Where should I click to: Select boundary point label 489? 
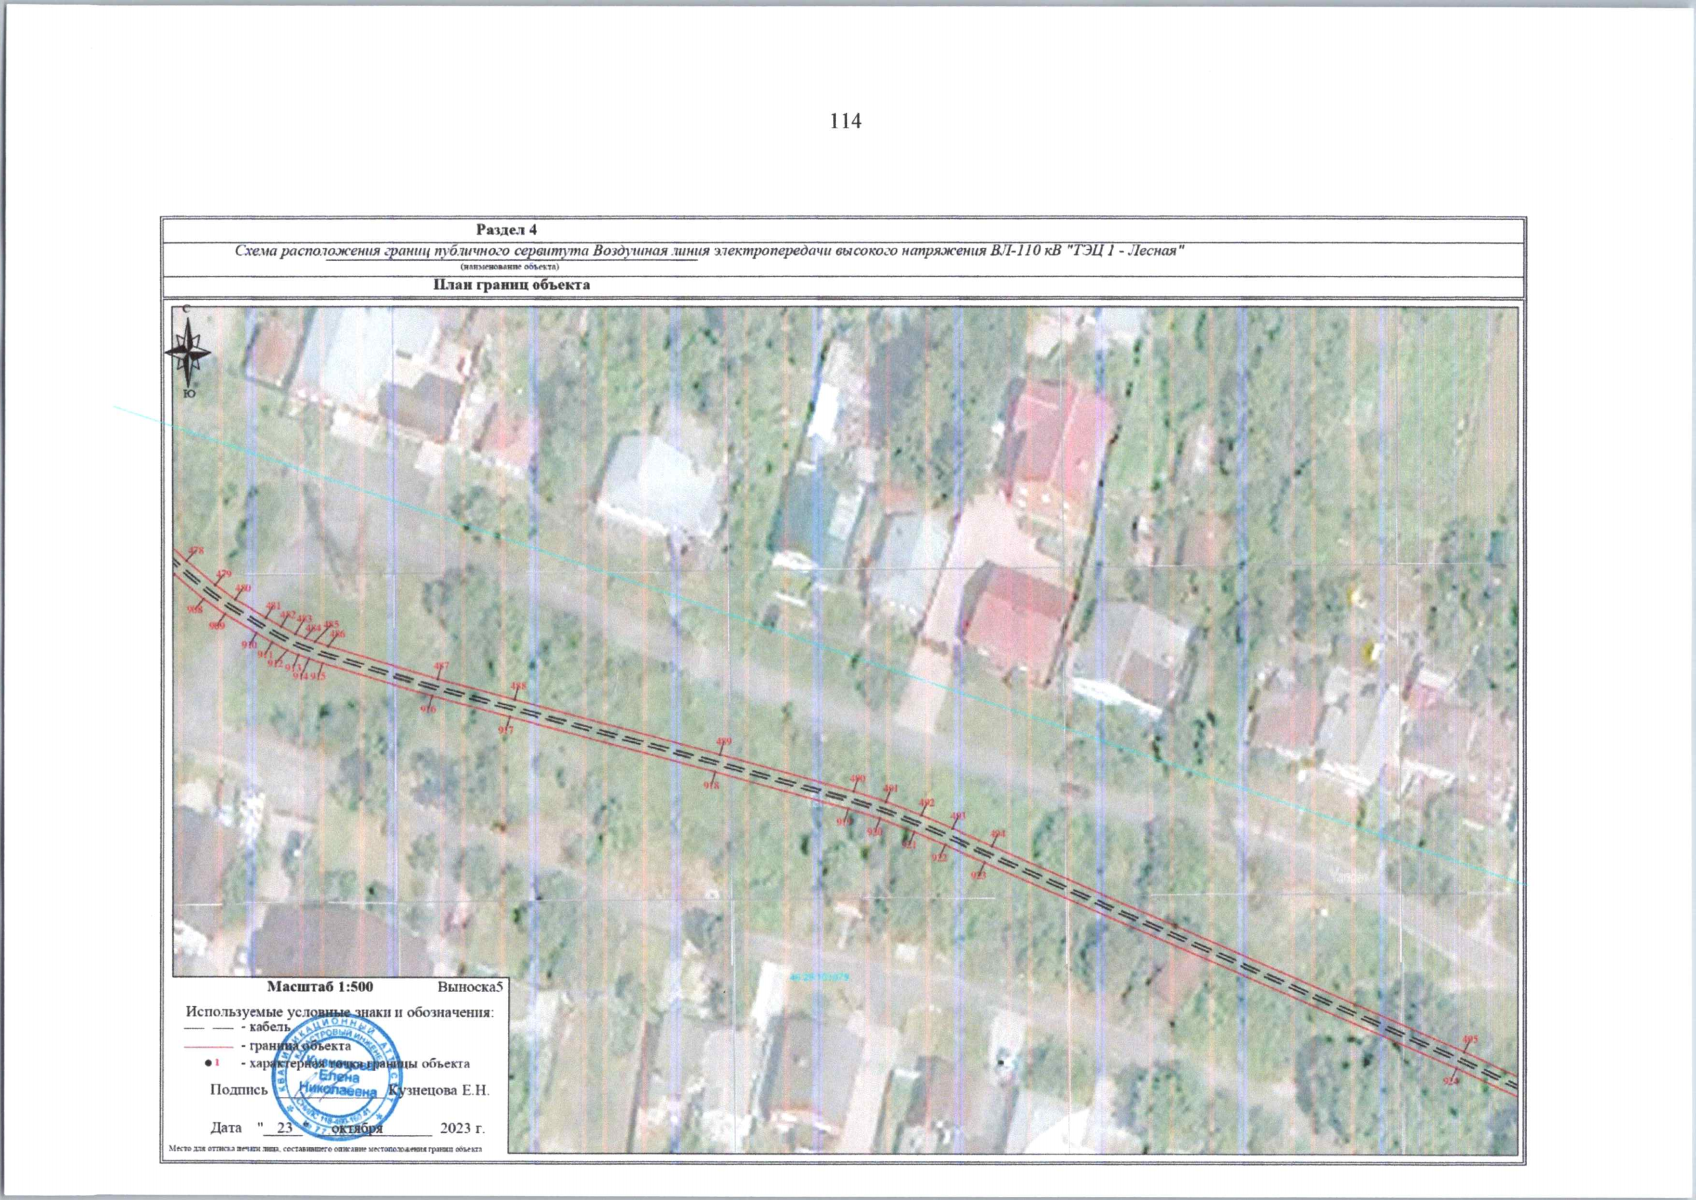point(724,742)
